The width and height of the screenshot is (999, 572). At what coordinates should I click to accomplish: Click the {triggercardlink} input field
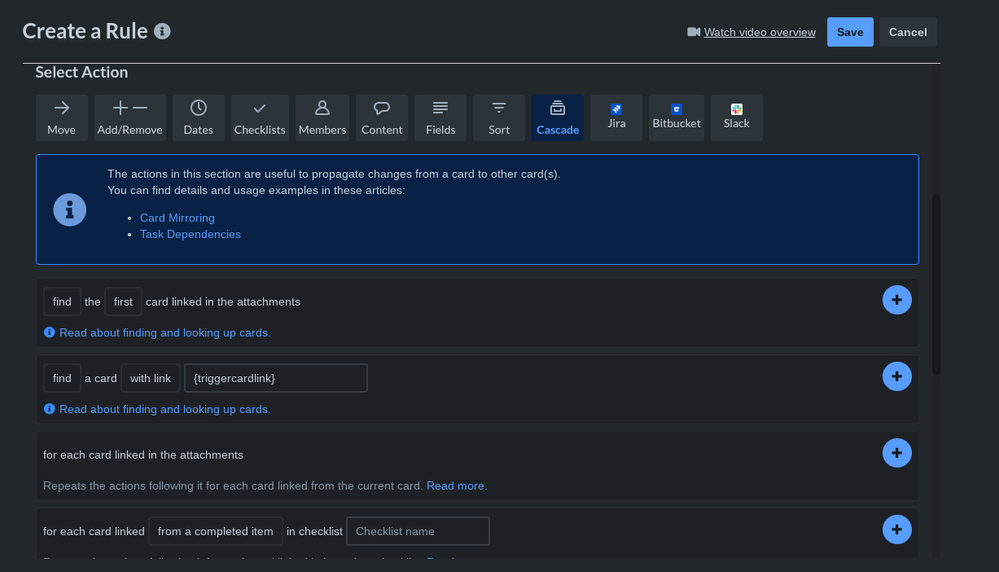pyautogui.click(x=276, y=378)
